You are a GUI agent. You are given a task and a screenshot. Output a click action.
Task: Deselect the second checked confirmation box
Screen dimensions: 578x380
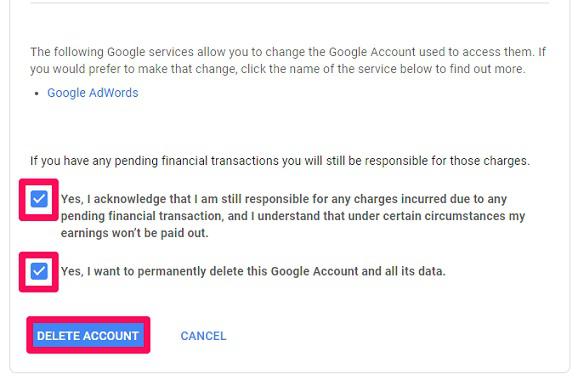coord(39,272)
